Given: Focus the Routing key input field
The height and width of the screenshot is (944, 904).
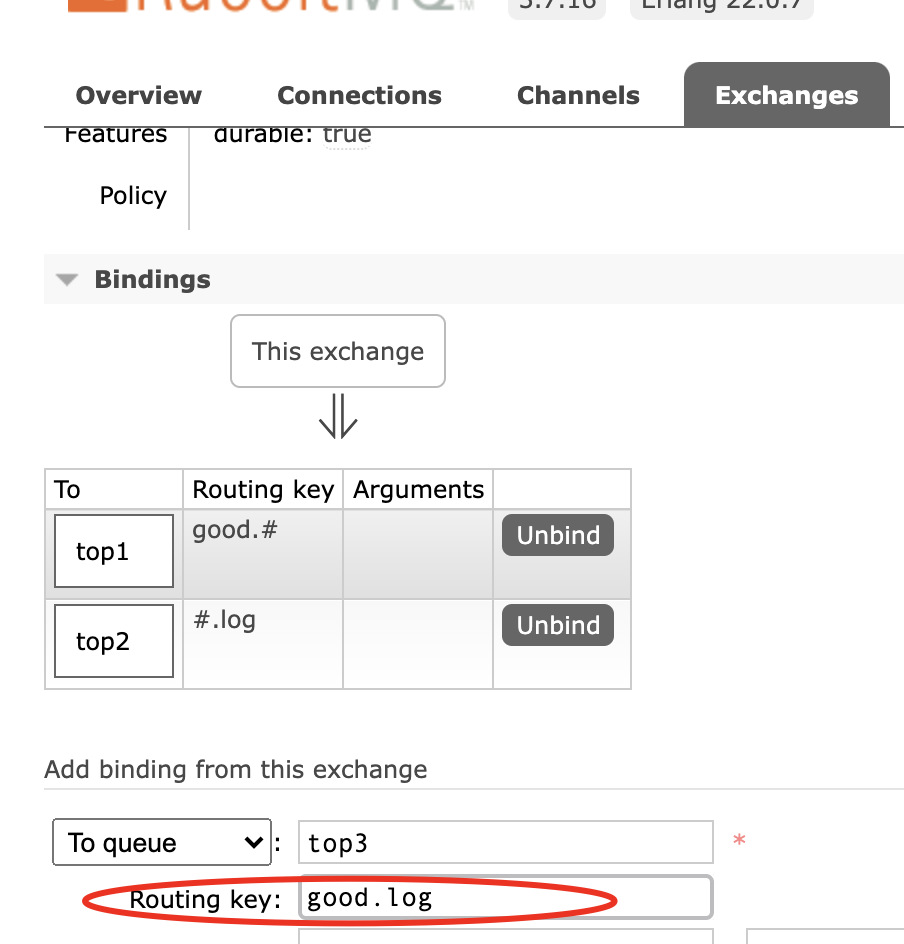Looking at the screenshot, I should 506,898.
